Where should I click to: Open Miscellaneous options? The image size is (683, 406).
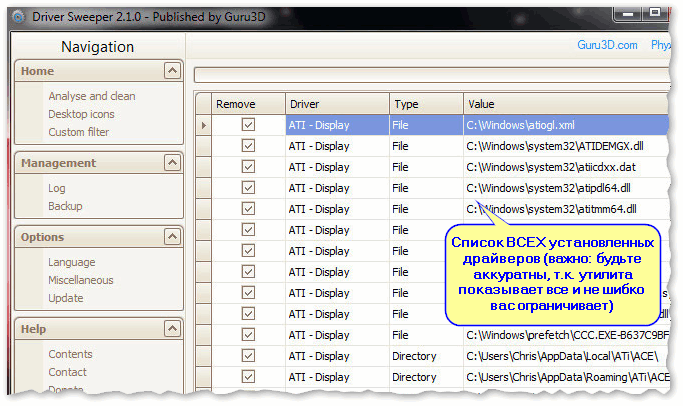point(81,280)
